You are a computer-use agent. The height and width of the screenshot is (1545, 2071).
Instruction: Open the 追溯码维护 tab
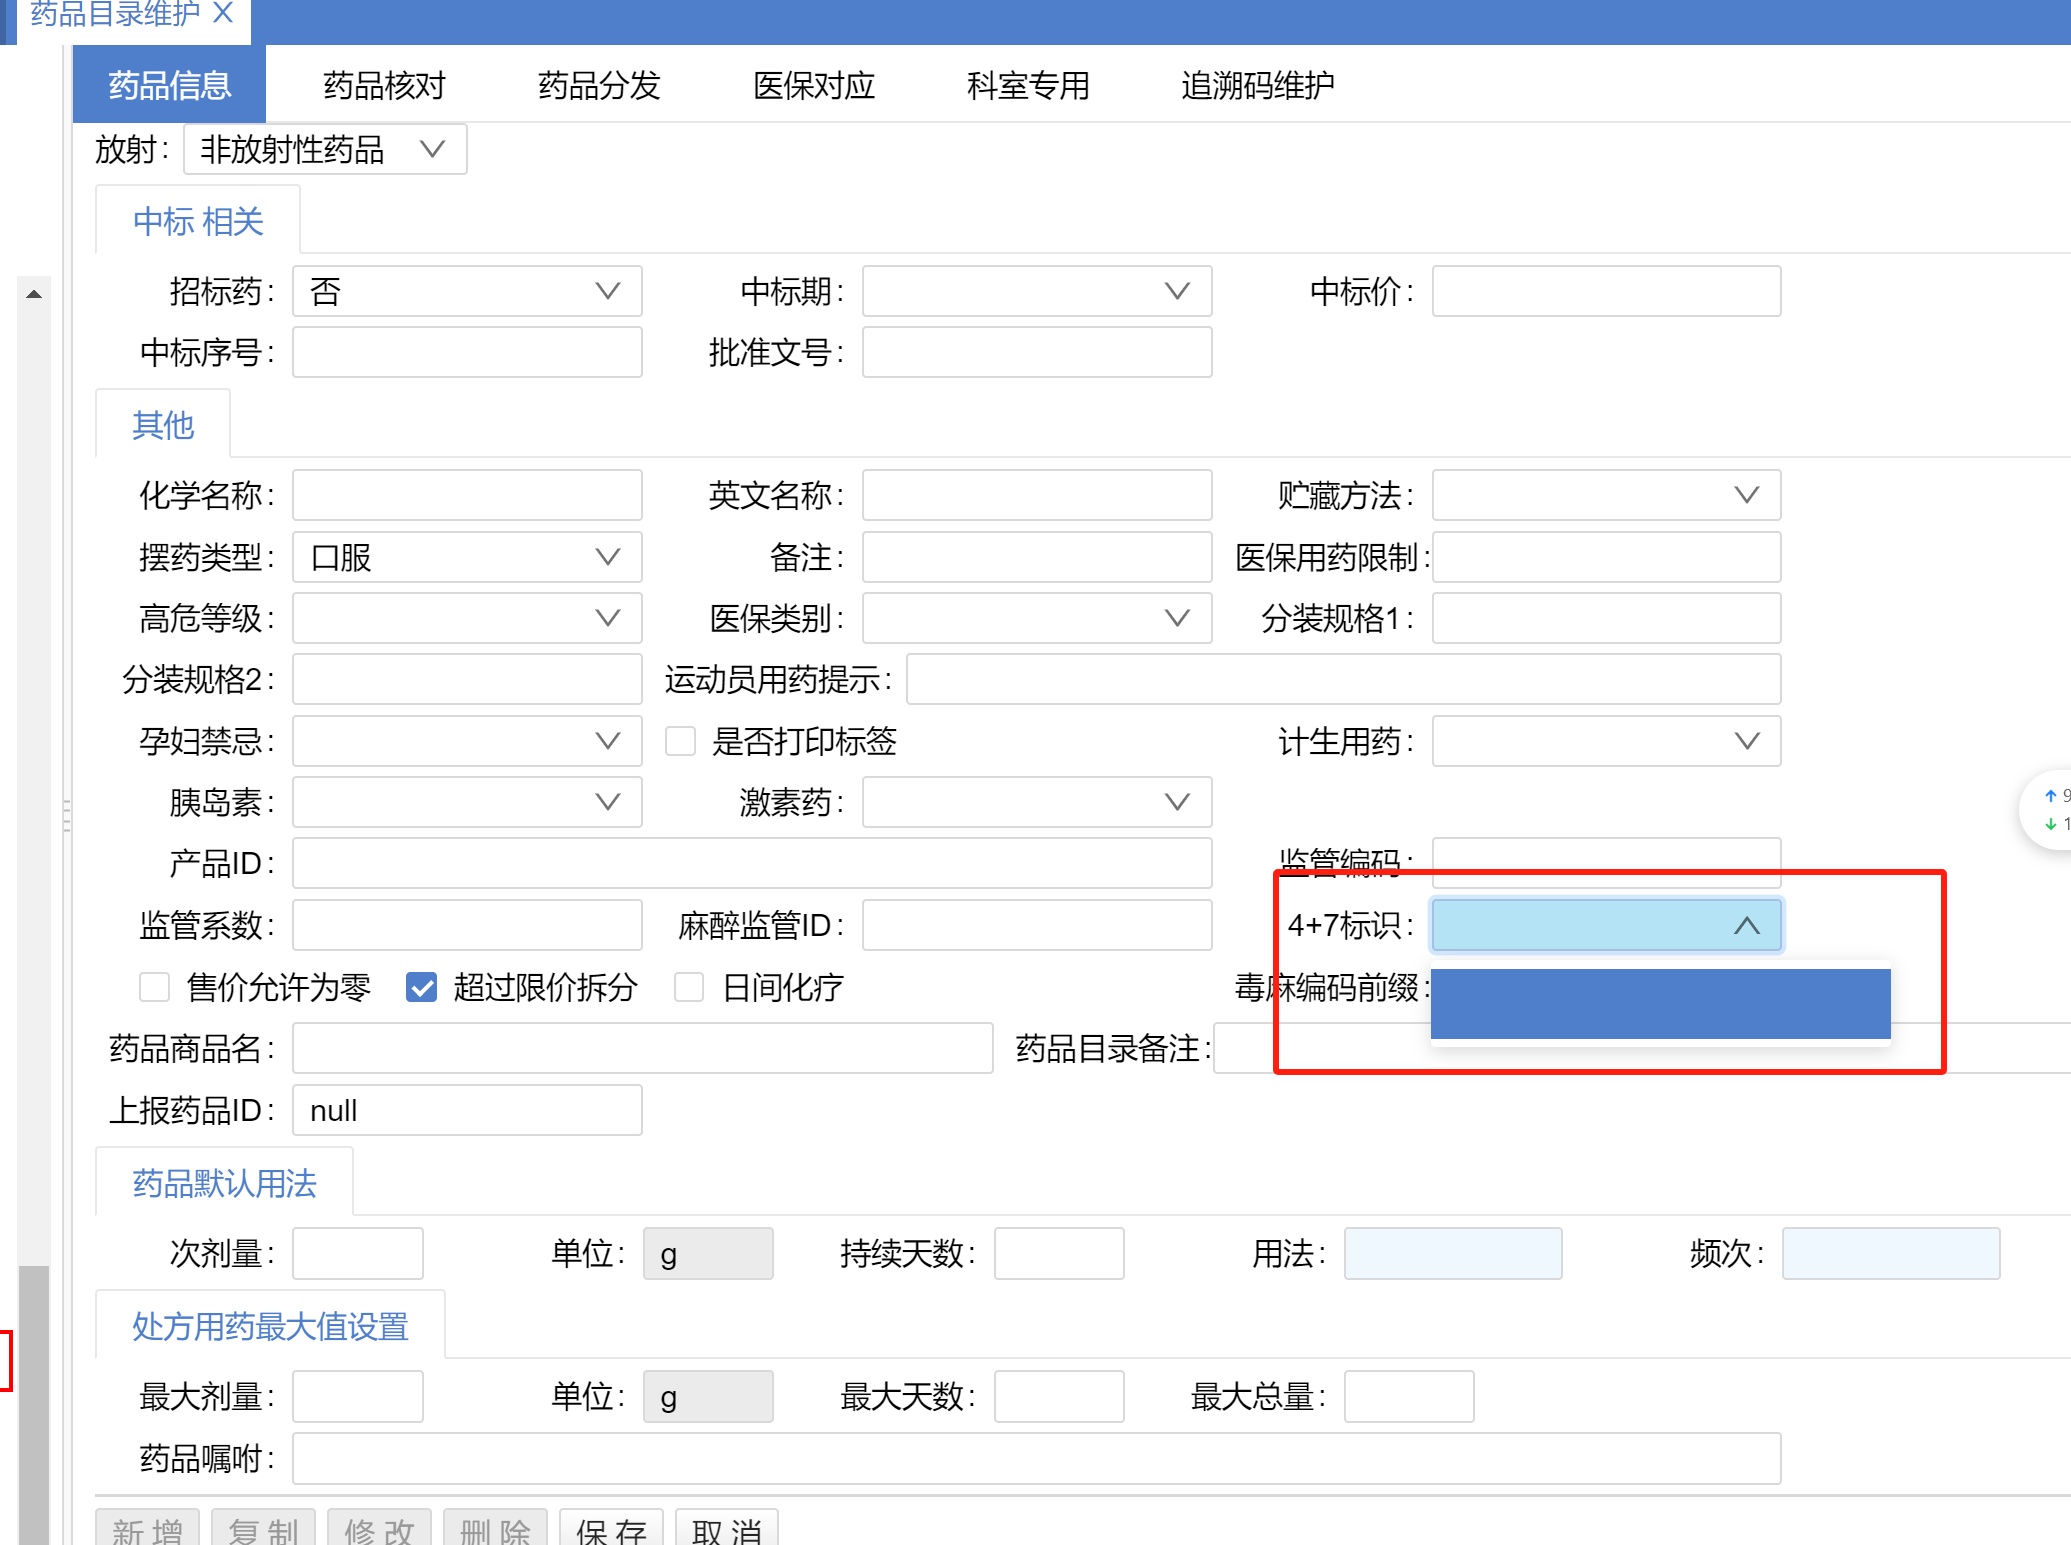pyautogui.click(x=1257, y=86)
